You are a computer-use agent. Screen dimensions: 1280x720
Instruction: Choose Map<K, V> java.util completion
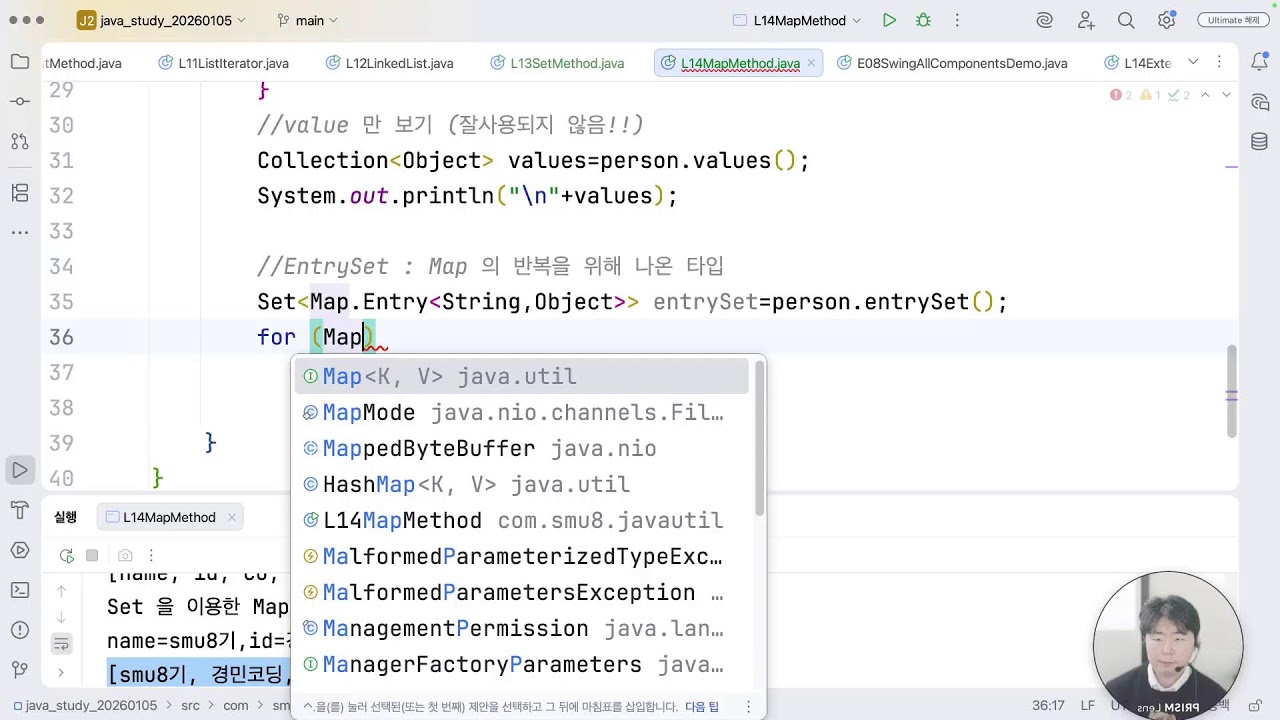tap(521, 376)
